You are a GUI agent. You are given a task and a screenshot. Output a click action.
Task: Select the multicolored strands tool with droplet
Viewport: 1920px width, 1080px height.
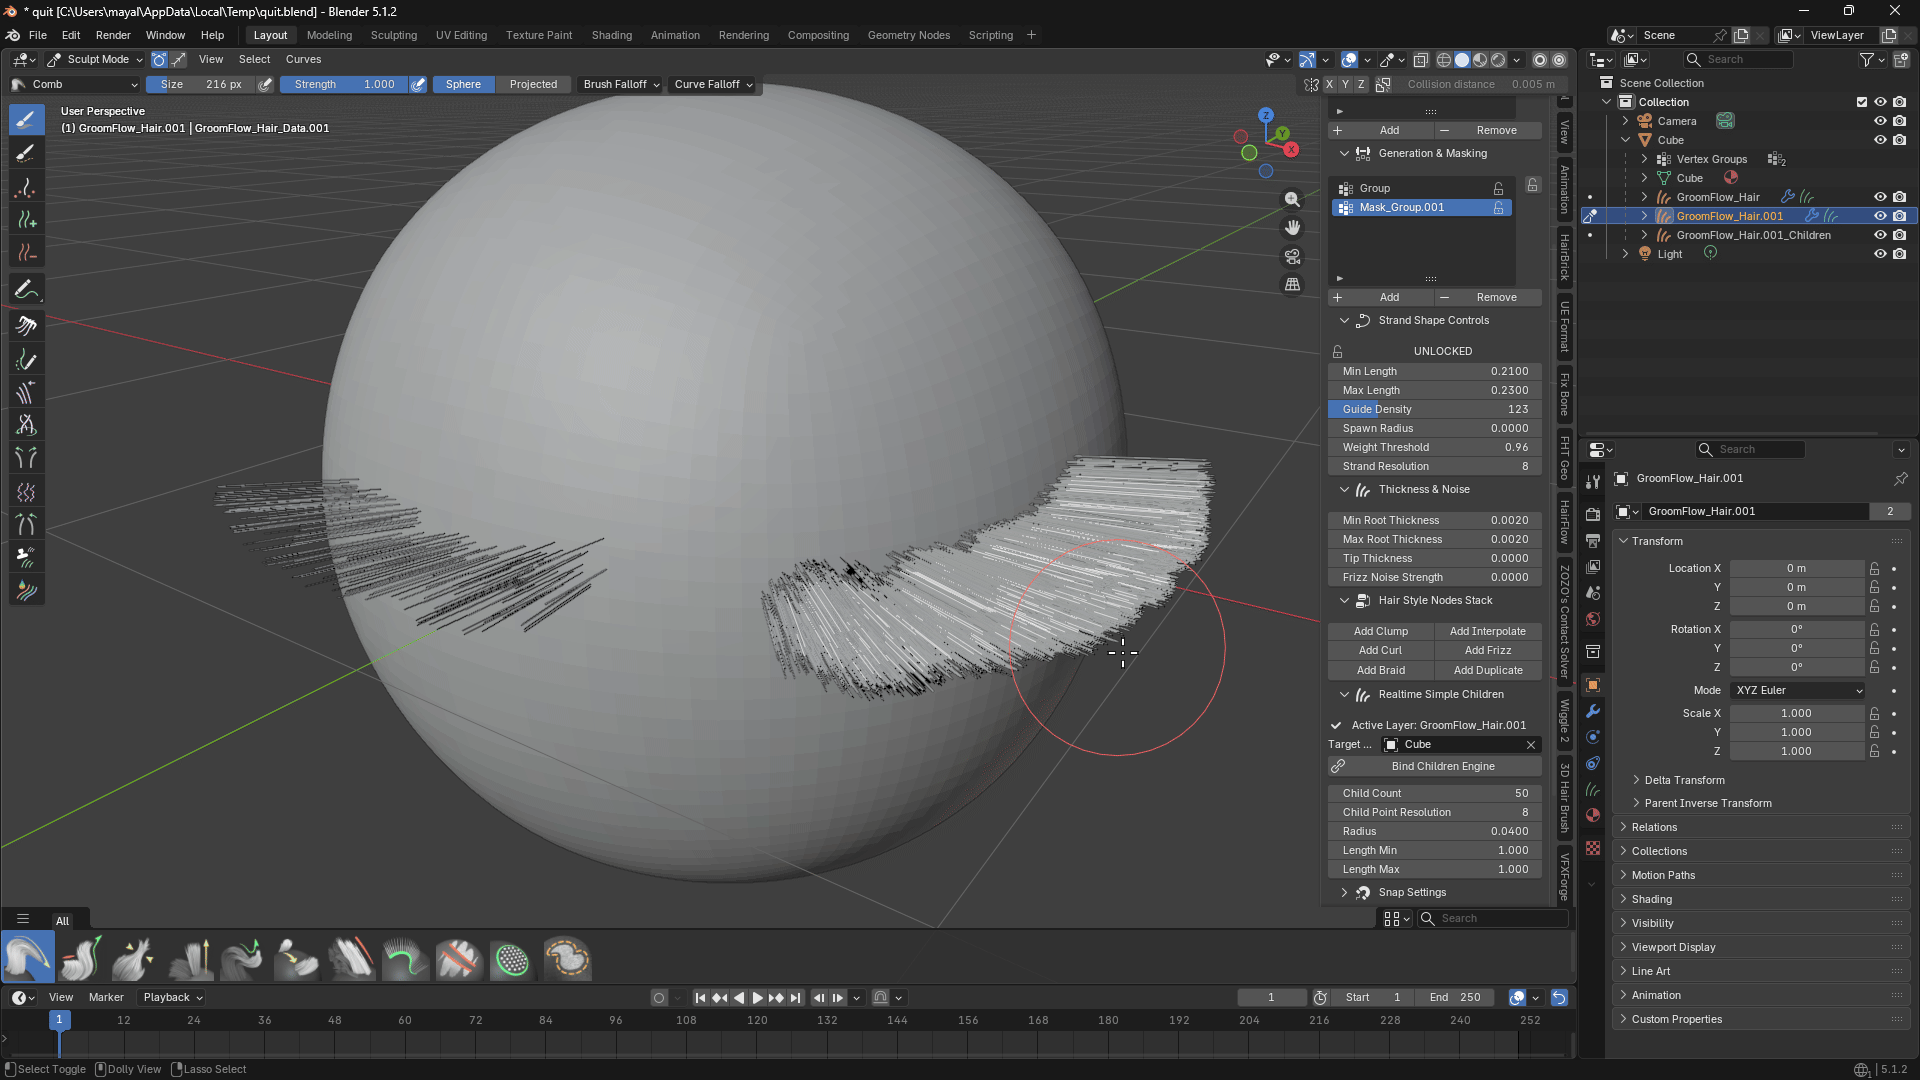pyautogui.click(x=27, y=591)
